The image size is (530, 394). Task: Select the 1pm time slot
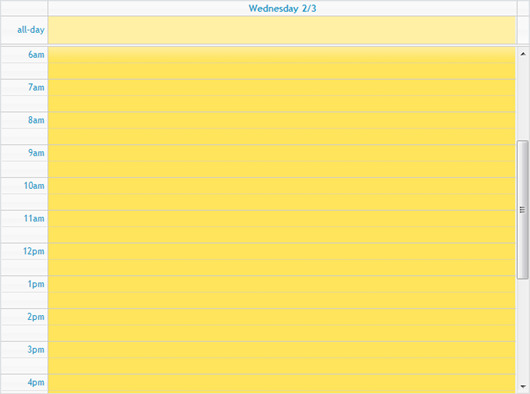[282, 285]
